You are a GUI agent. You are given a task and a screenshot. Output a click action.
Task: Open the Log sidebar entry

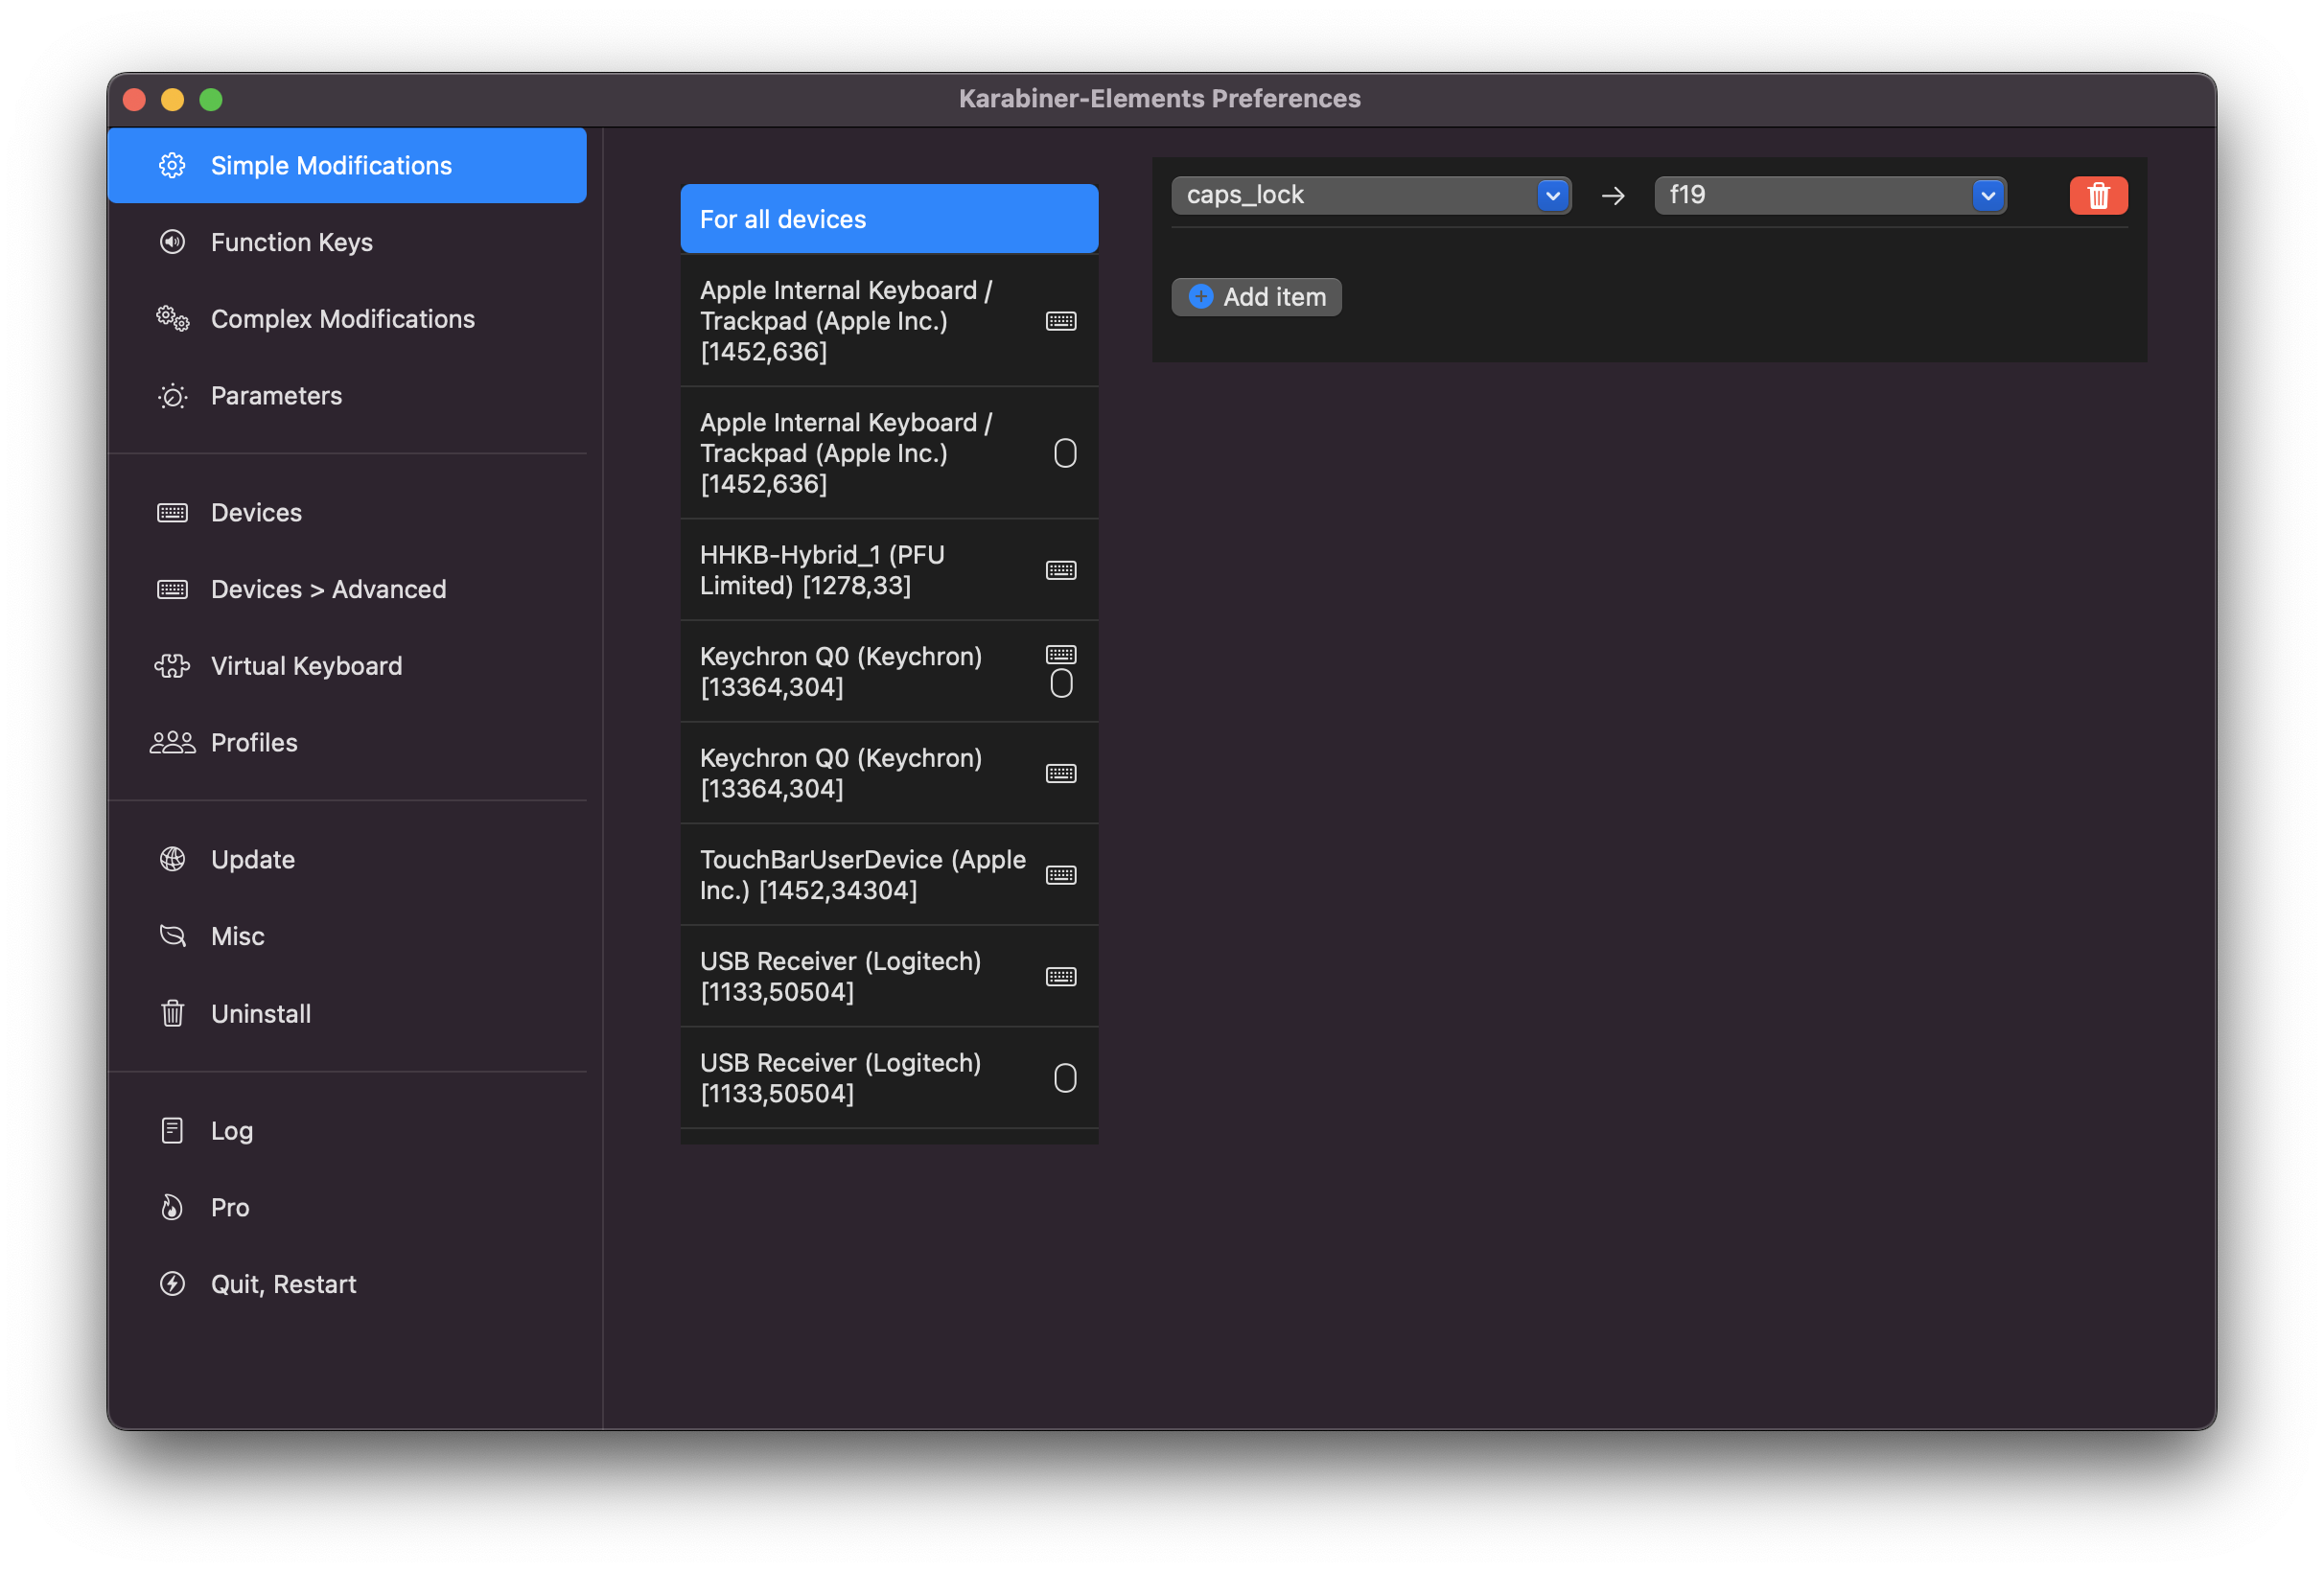(x=231, y=1131)
